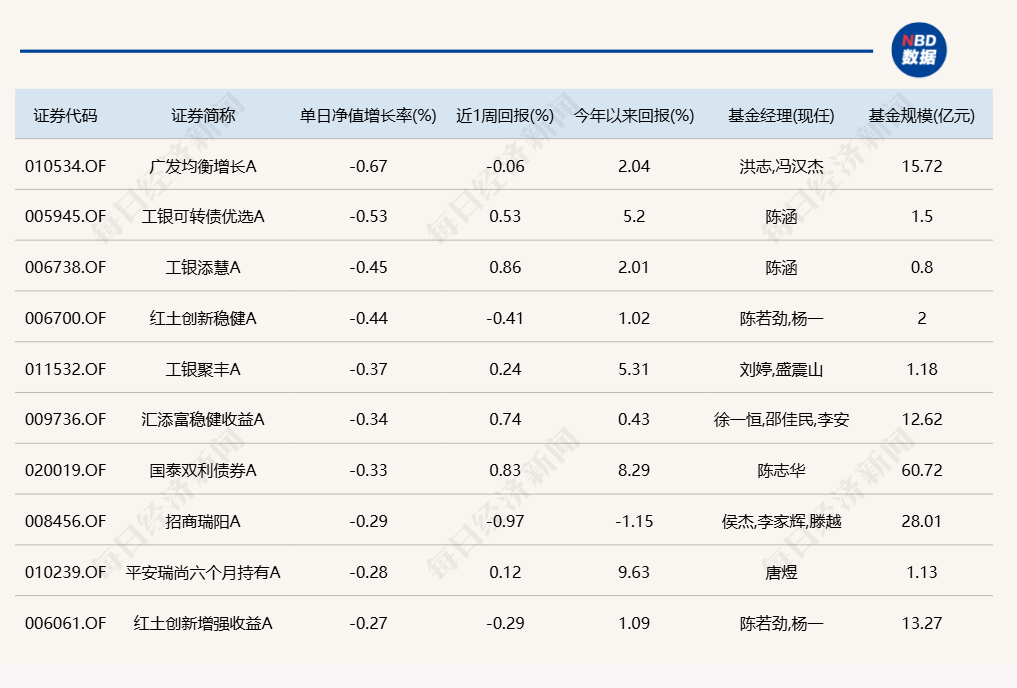This screenshot has height=688, width=1017.
Task: Click daily growth value -0.44
Action: (368, 318)
